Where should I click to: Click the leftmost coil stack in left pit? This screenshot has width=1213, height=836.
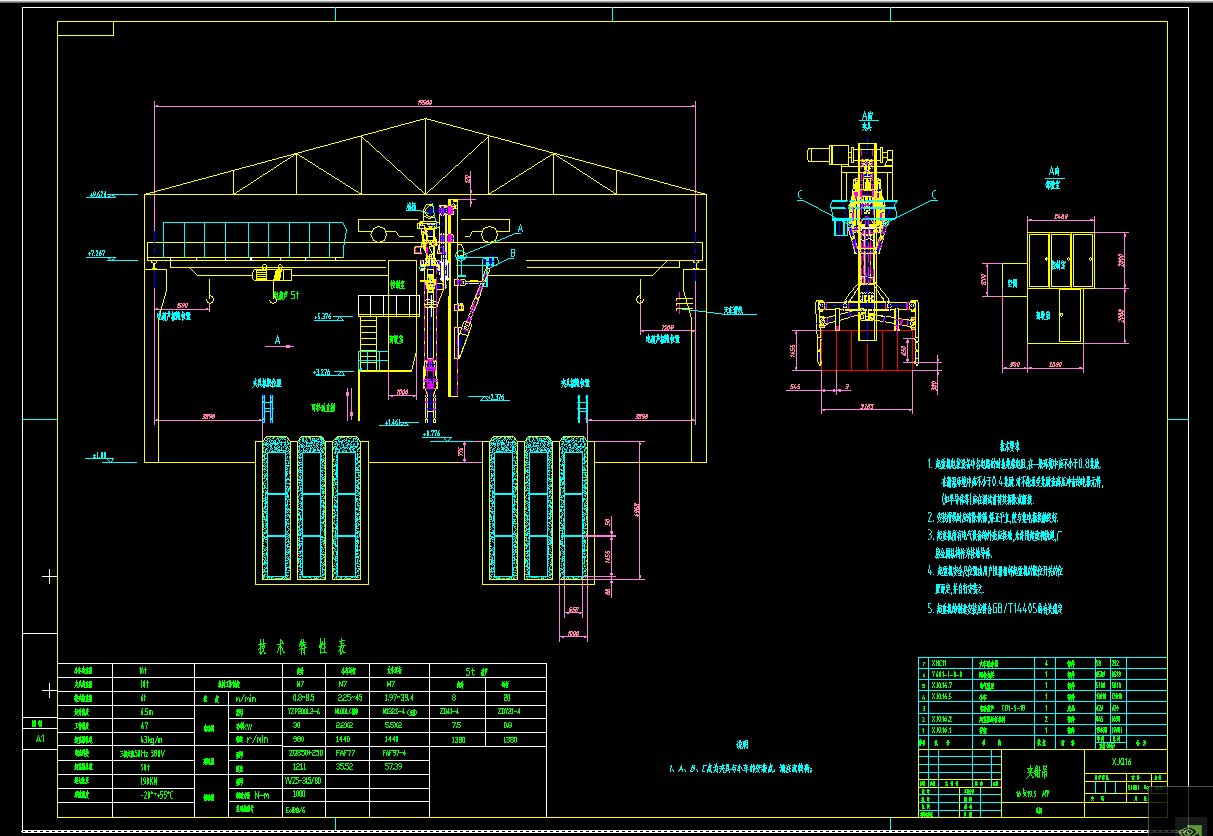(276, 509)
